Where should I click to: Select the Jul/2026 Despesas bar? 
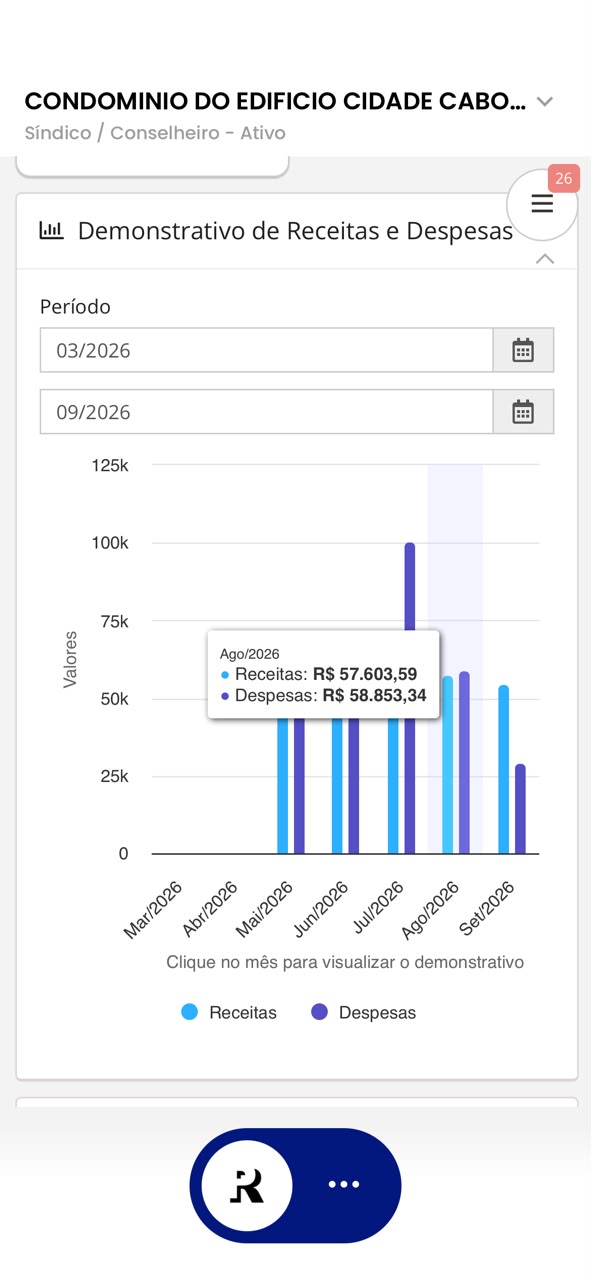point(410,698)
